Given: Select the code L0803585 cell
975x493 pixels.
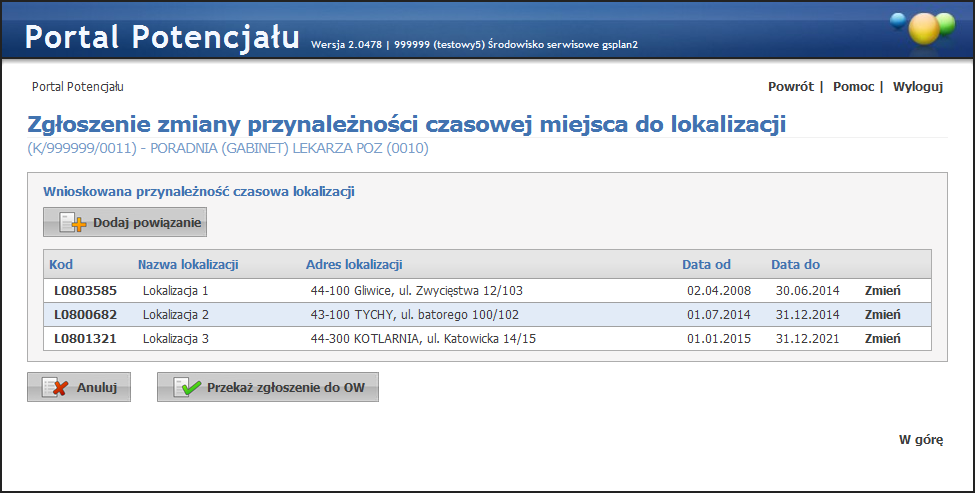Looking at the screenshot, I should coord(85,291).
